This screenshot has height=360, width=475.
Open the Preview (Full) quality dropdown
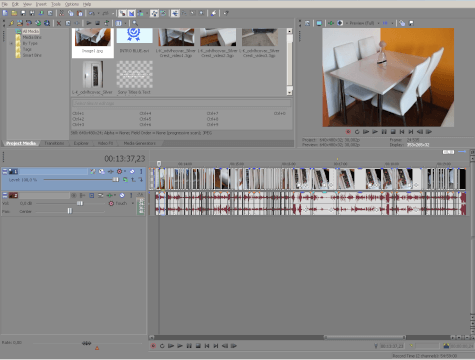(x=363, y=23)
